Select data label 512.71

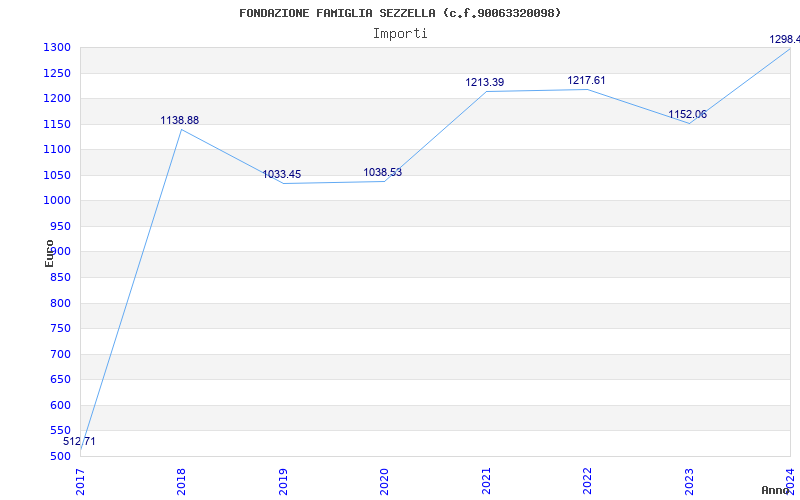79,442
